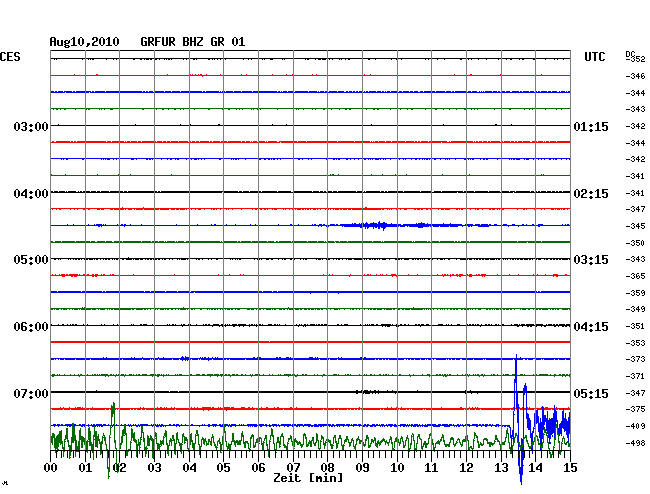Click the 04 minute axis label
This screenshot has width=650, height=494.
[189, 467]
